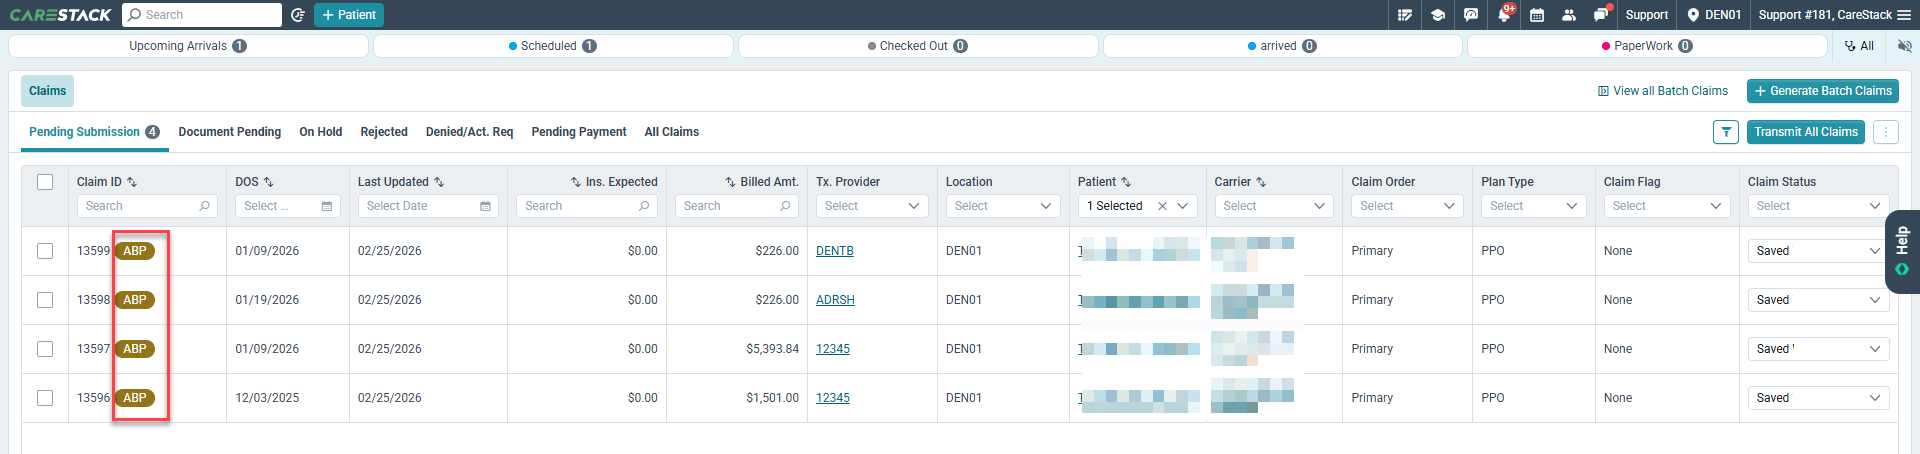Check the box for claim 13597
This screenshot has height=454, width=1920.
[x=45, y=349]
